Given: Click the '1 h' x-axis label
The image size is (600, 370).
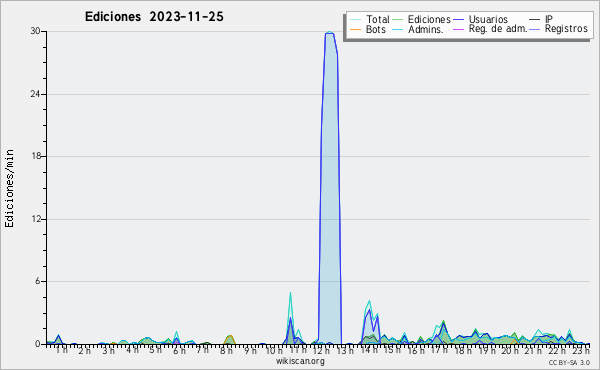Looking at the screenshot, I should tap(61, 350).
